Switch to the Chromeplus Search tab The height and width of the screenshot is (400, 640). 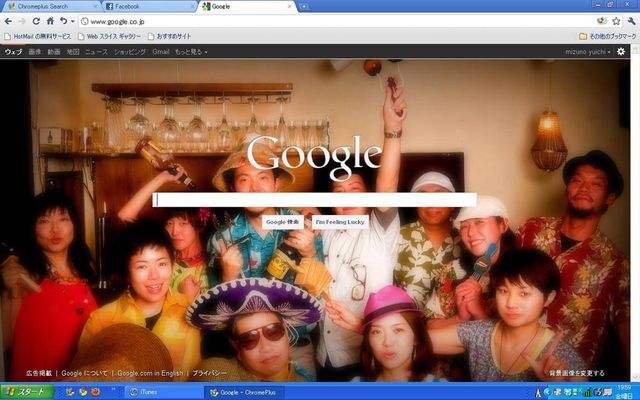(51, 7)
